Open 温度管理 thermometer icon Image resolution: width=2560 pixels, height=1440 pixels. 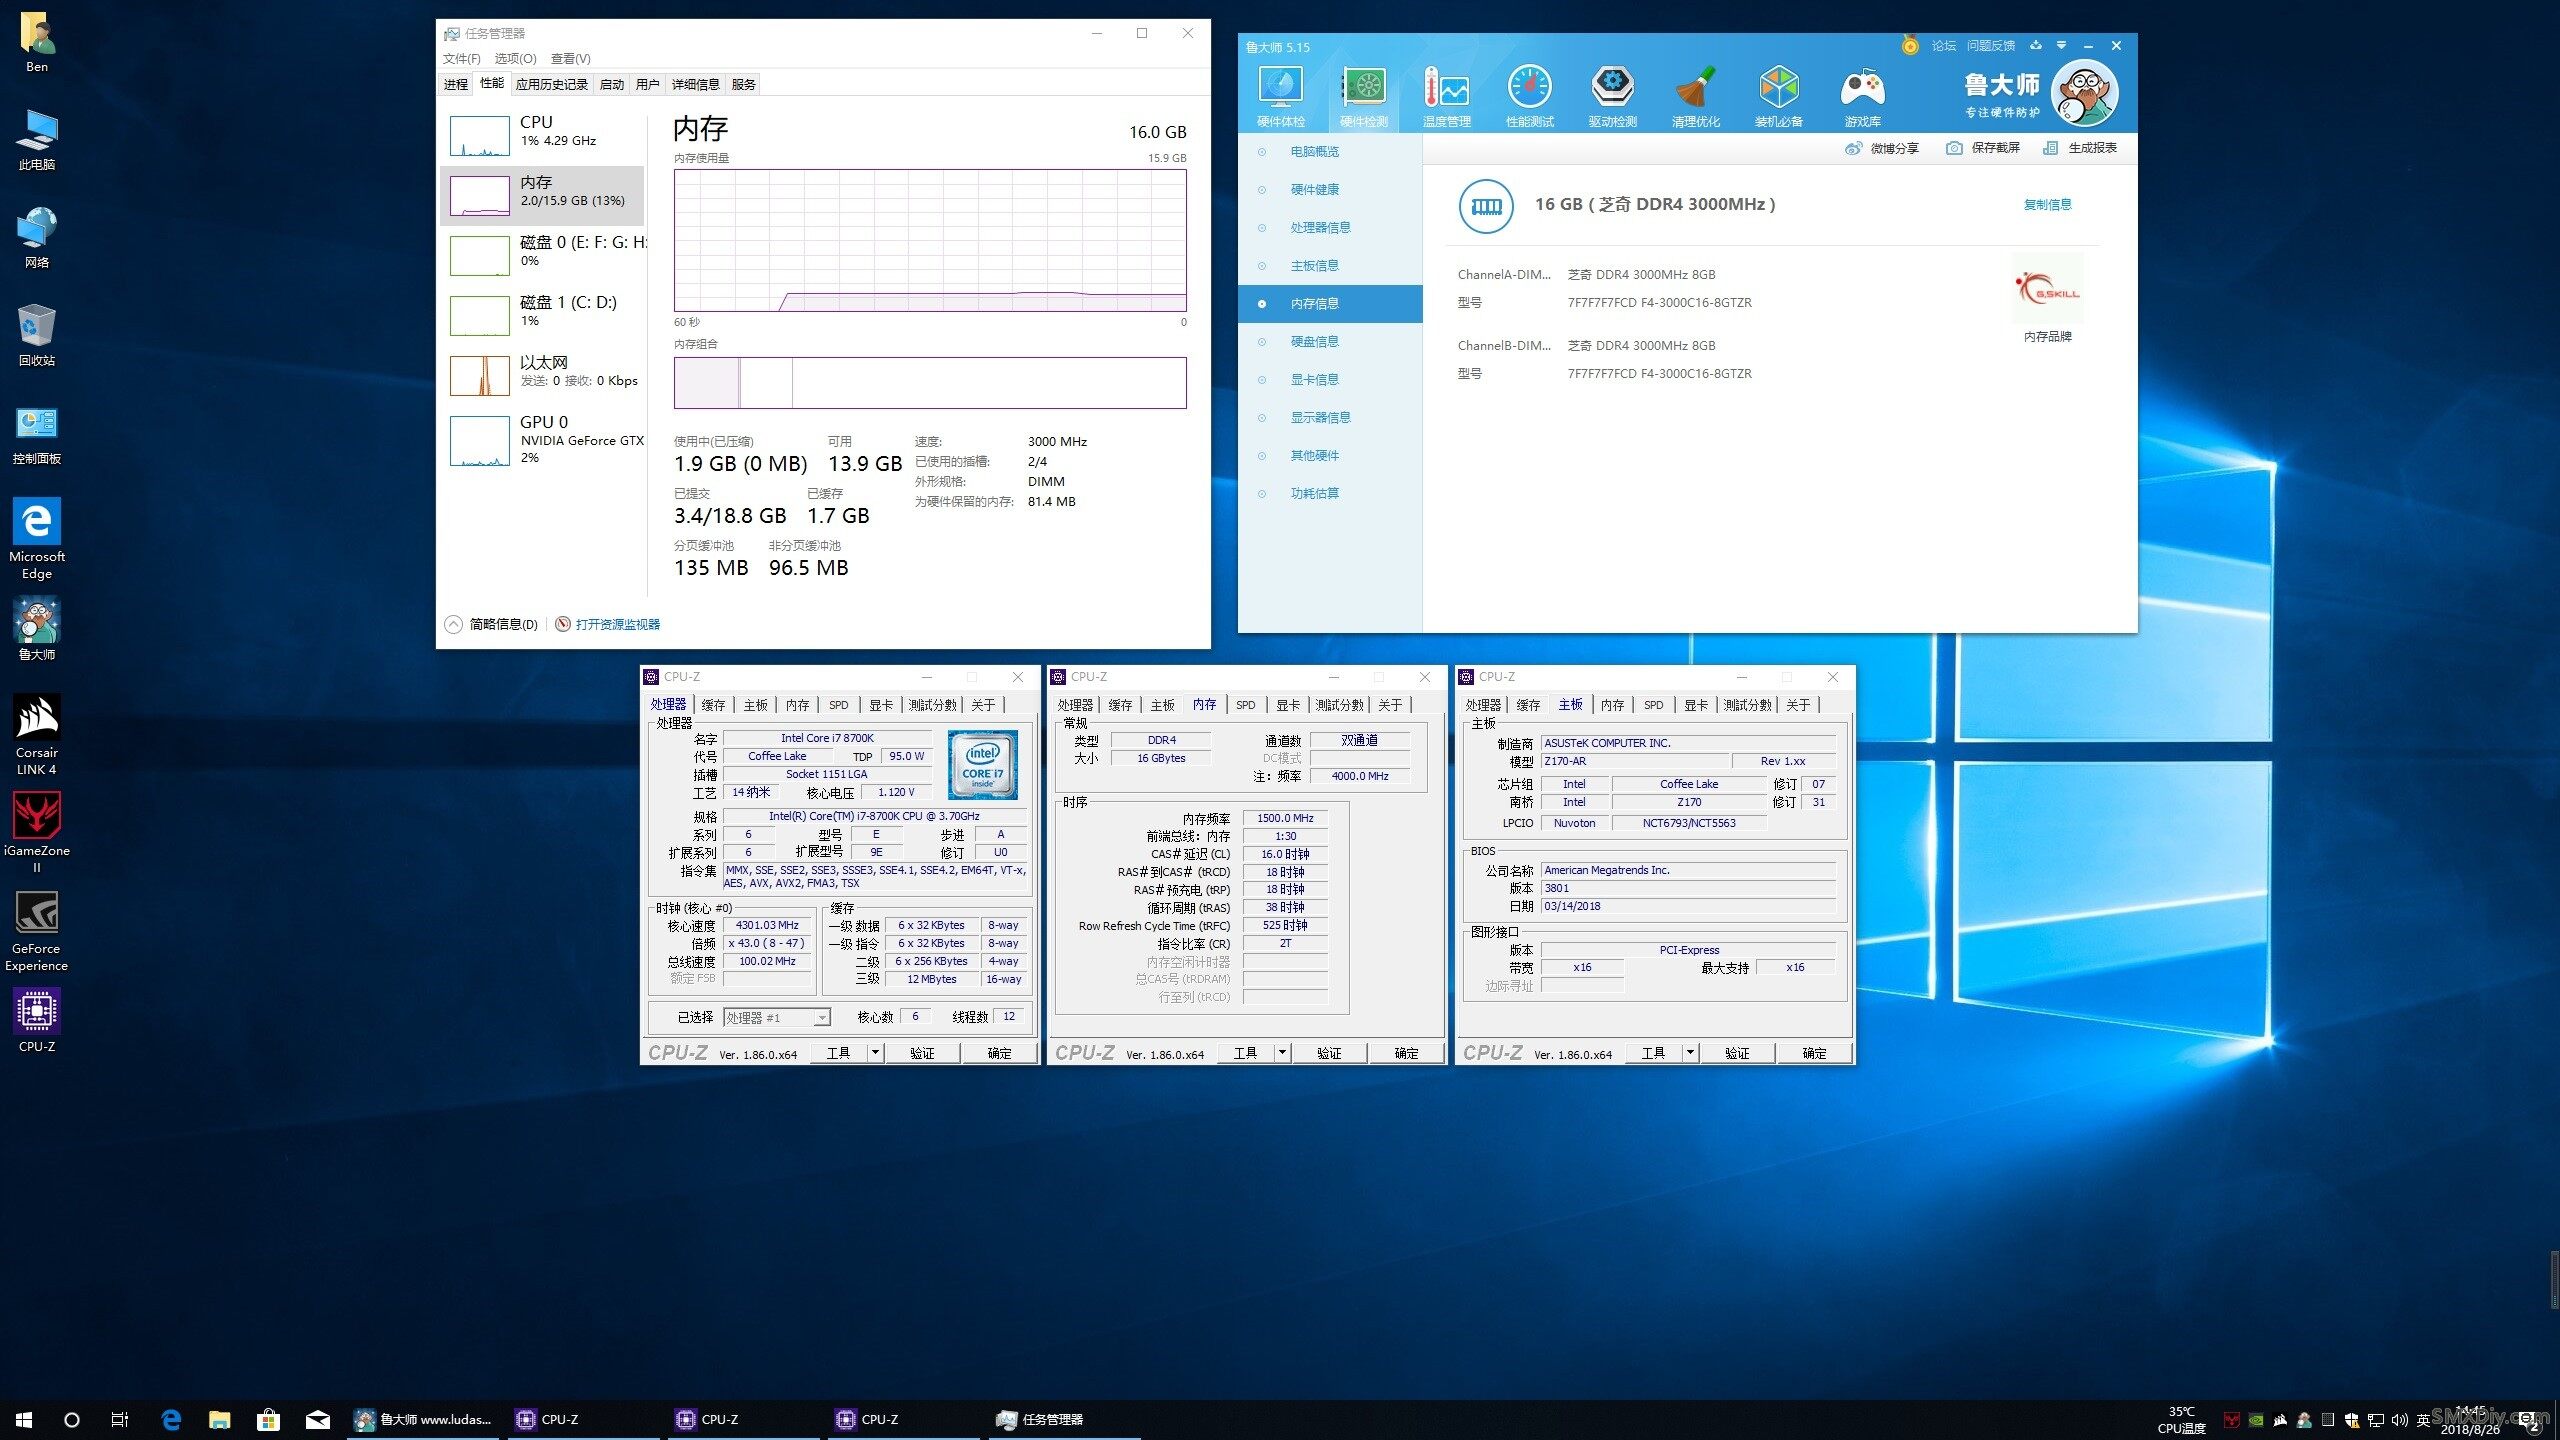(1447, 95)
